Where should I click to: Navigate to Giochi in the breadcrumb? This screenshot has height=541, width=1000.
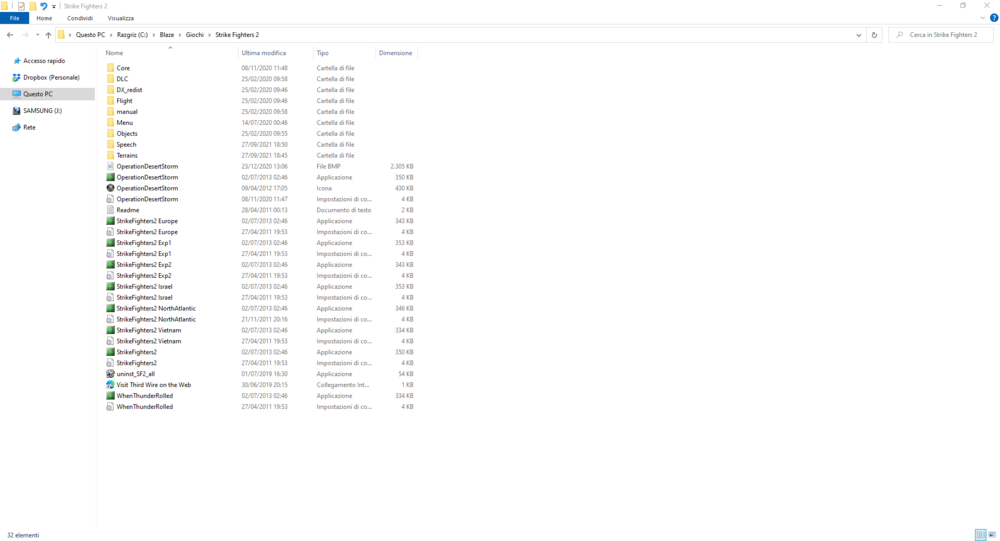195,35
